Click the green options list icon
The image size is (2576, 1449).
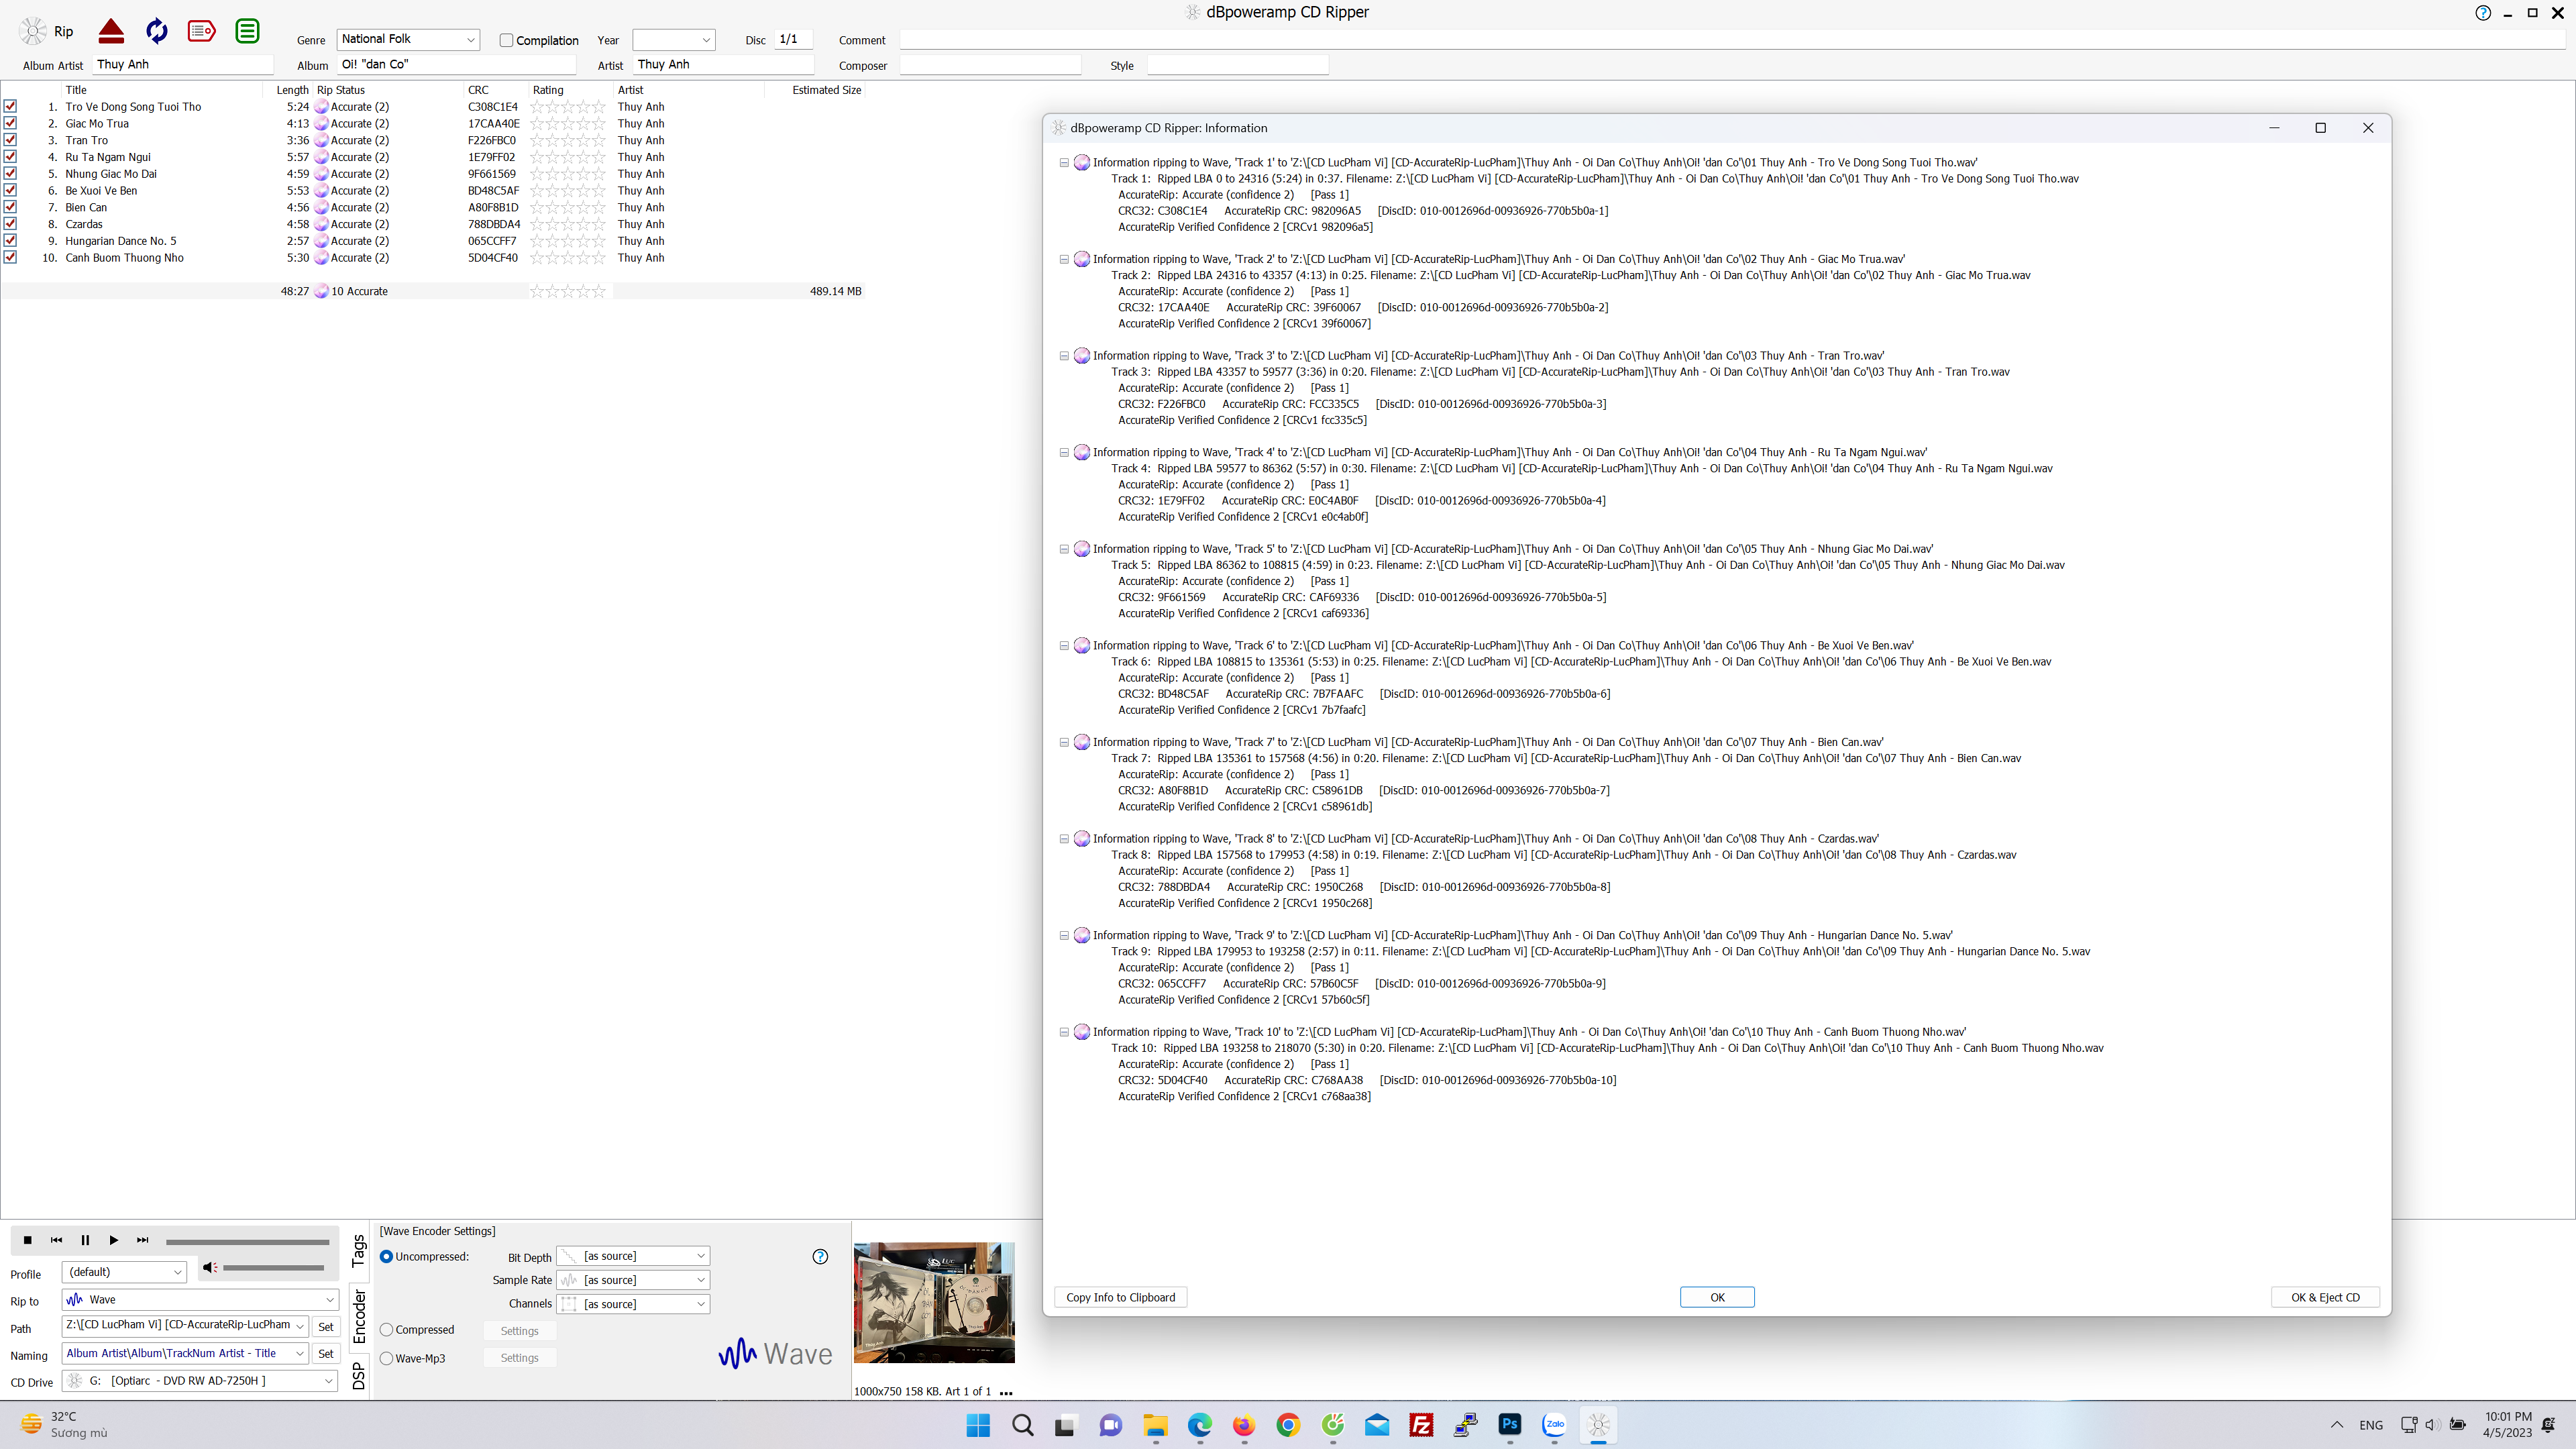pyautogui.click(x=247, y=31)
